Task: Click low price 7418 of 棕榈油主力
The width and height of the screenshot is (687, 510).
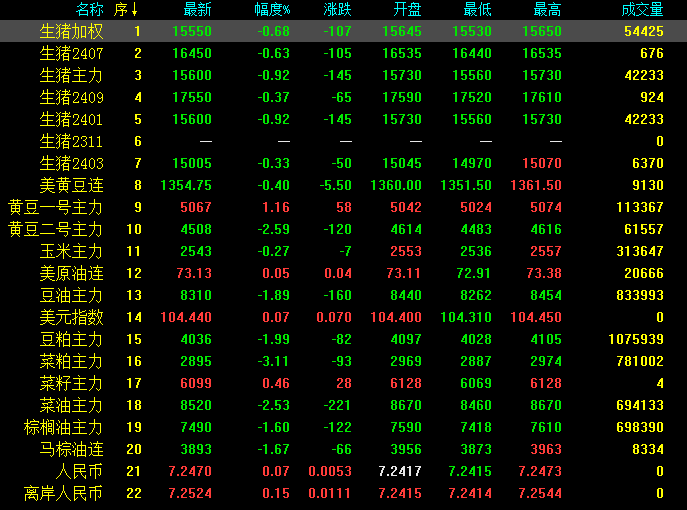Action: (x=476, y=427)
